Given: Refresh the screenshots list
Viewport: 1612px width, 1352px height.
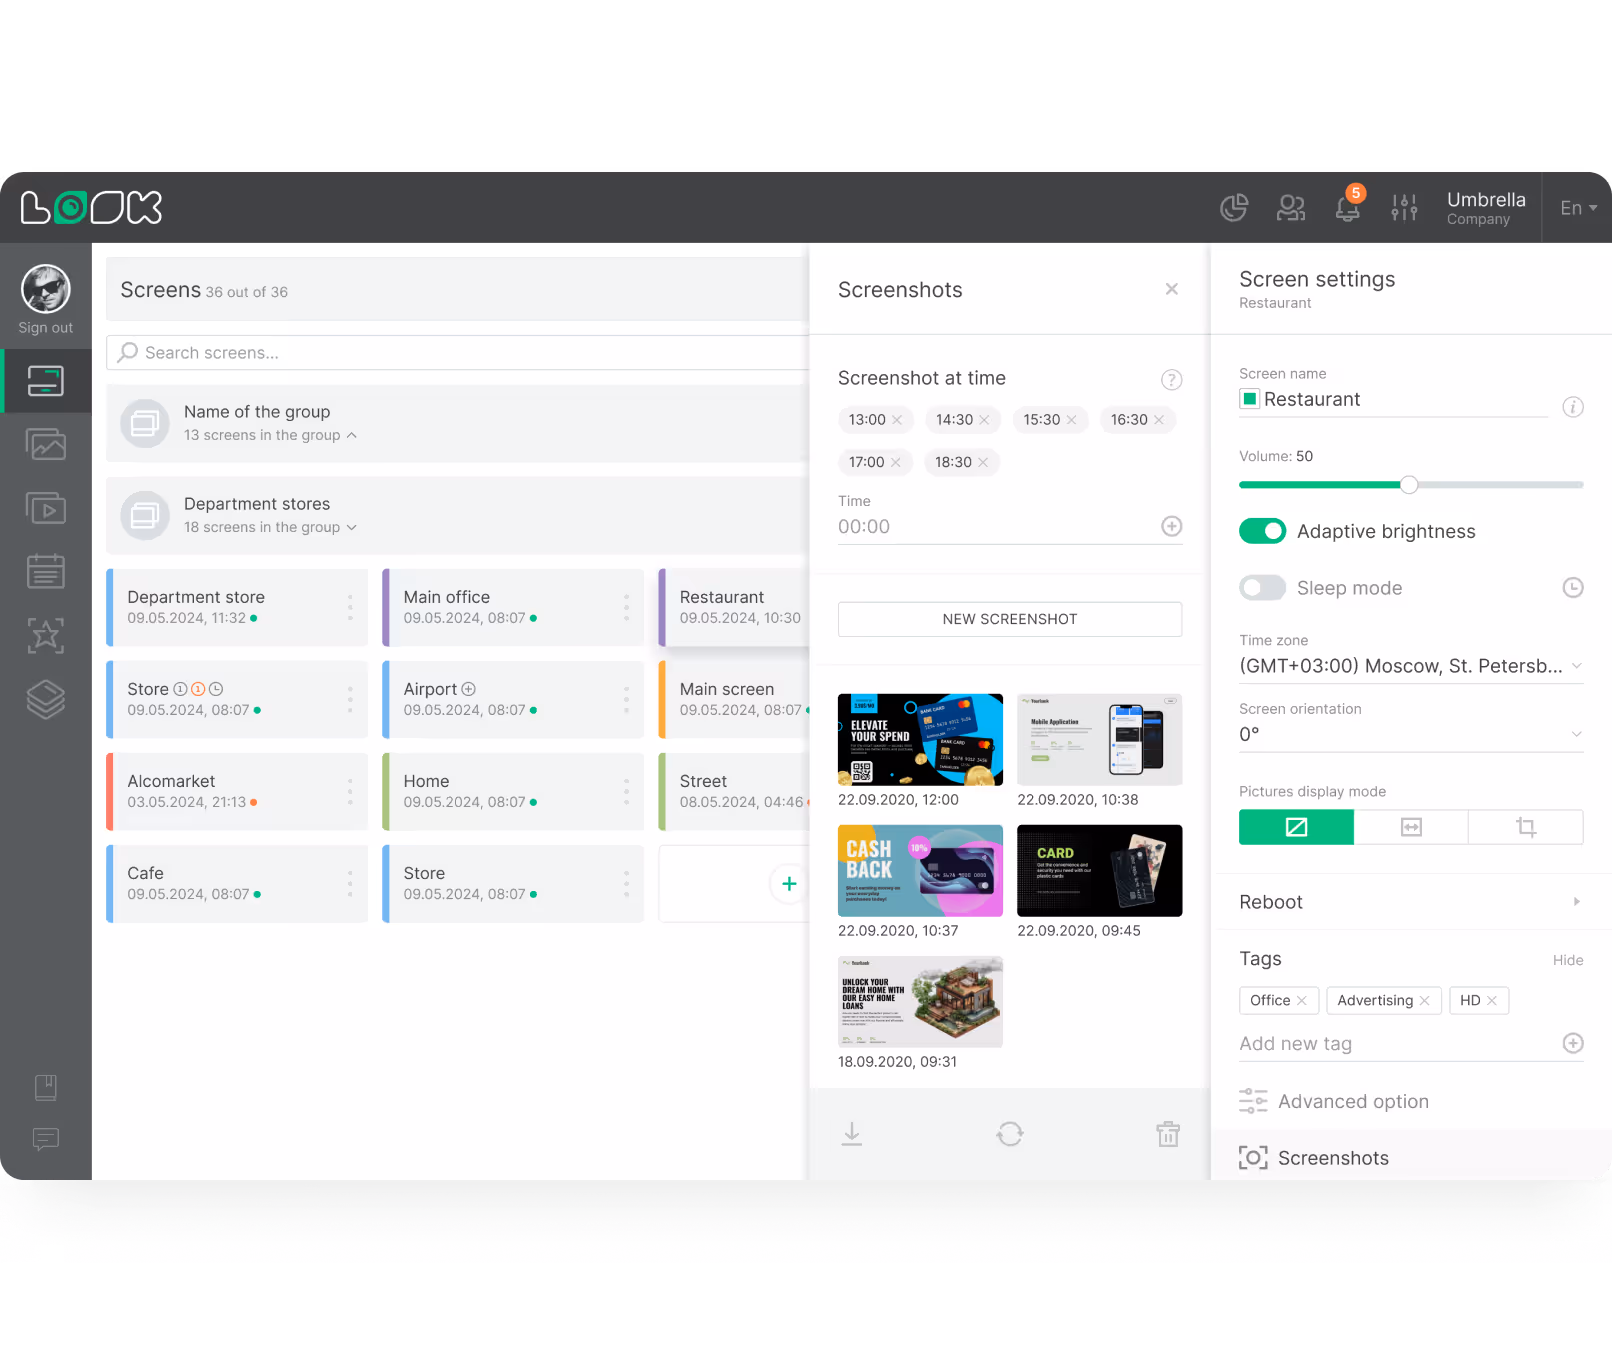Looking at the screenshot, I should coord(1010,1134).
